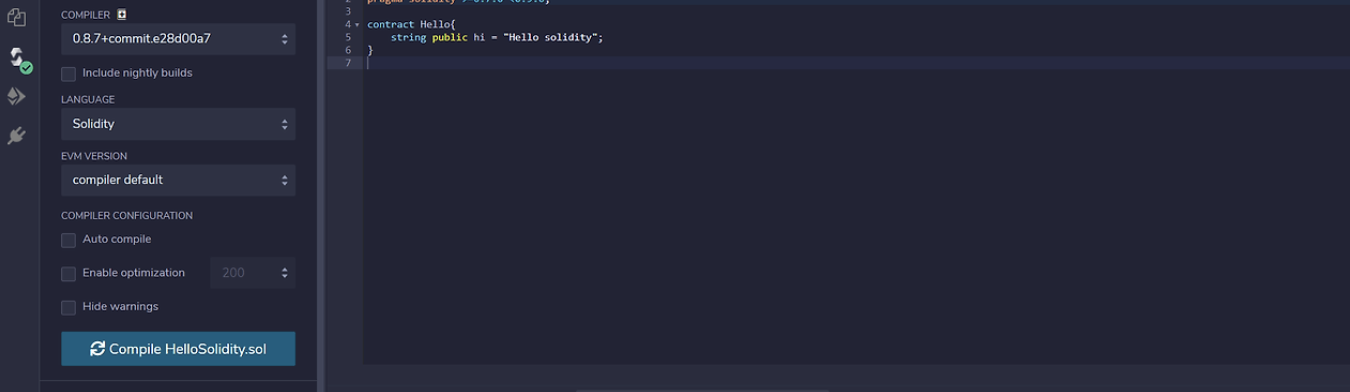Open the File explorers icon in sidebar
This screenshot has width=1350, height=392.
coord(16,17)
